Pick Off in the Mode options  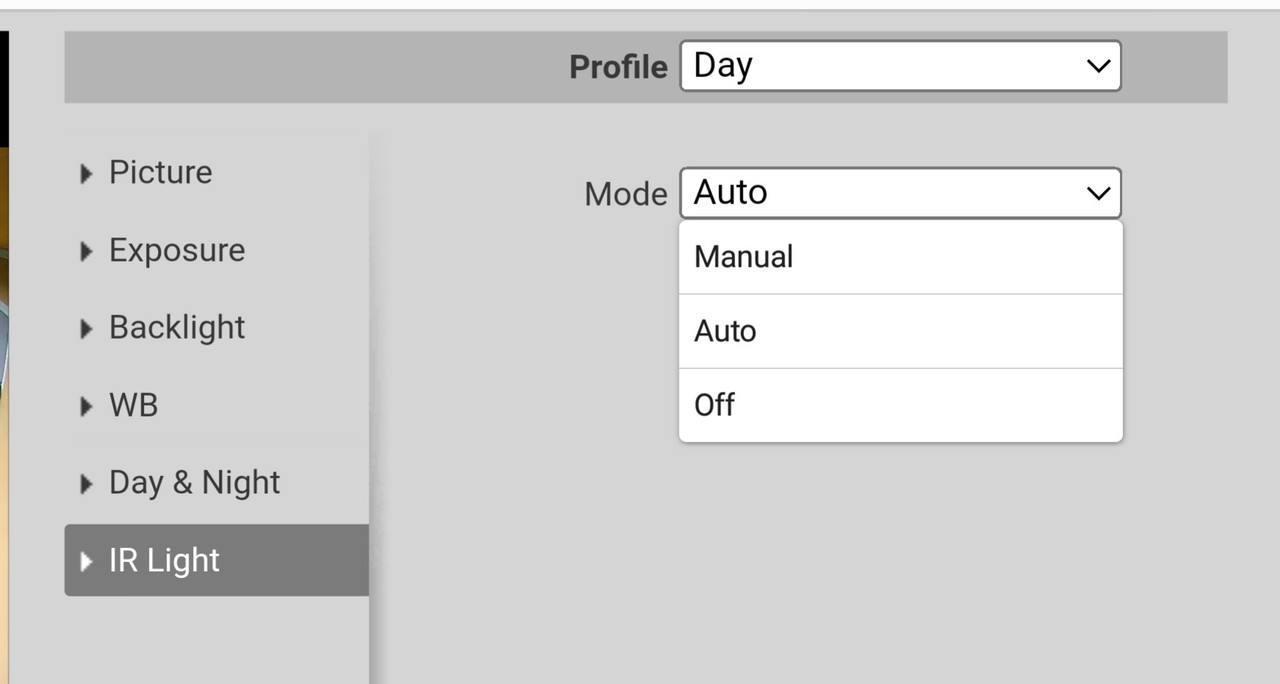click(900, 405)
